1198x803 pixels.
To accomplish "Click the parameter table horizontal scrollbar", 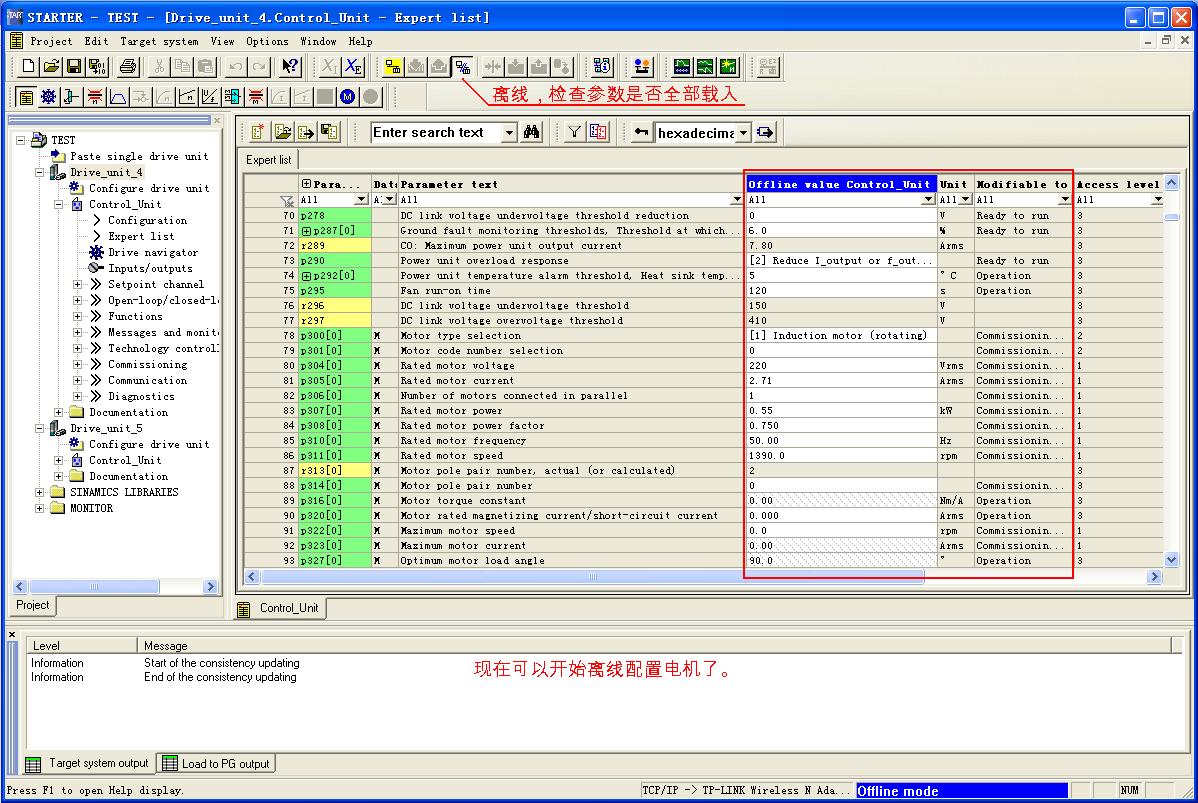I will pos(592,577).
